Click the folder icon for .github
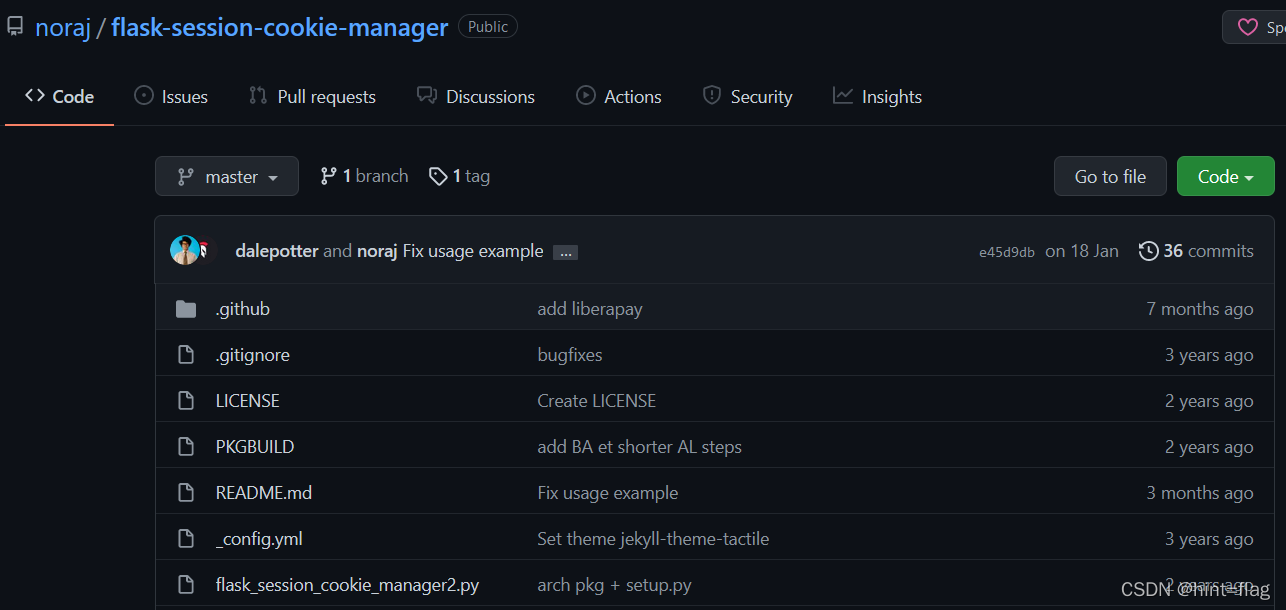This screenshot has width=1286, height=610. (186, 309)
